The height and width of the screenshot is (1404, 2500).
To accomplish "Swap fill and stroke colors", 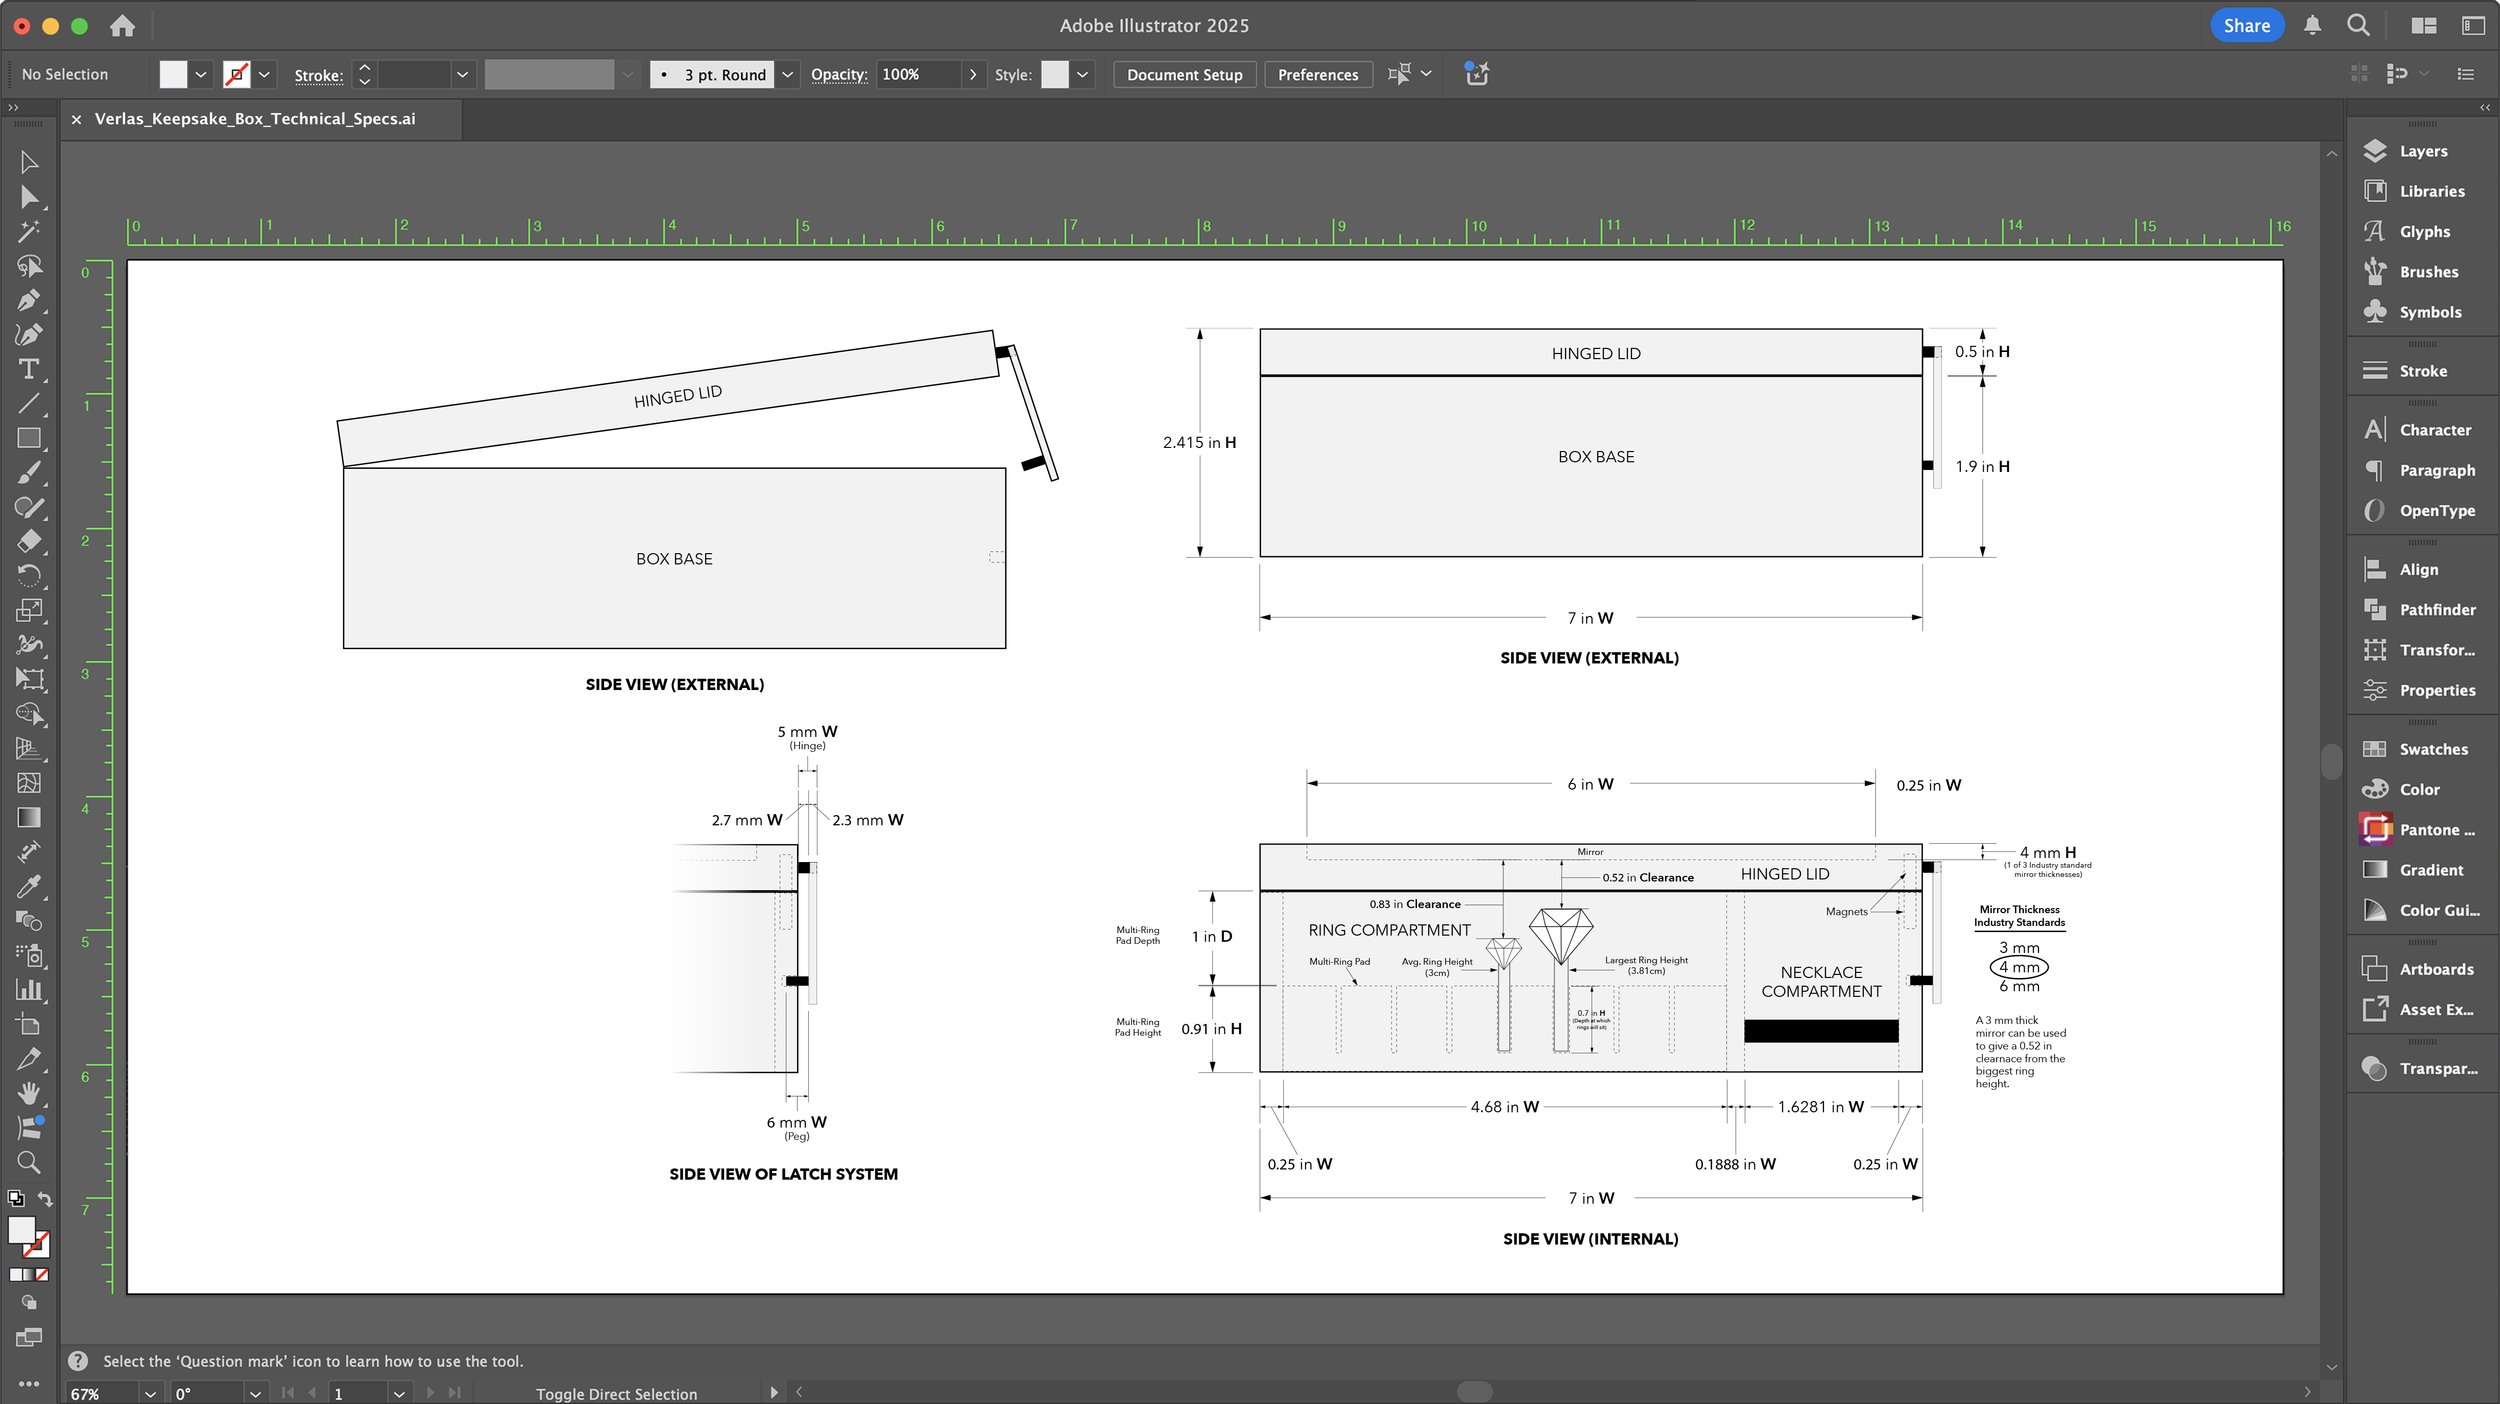I will [45, 1198].
